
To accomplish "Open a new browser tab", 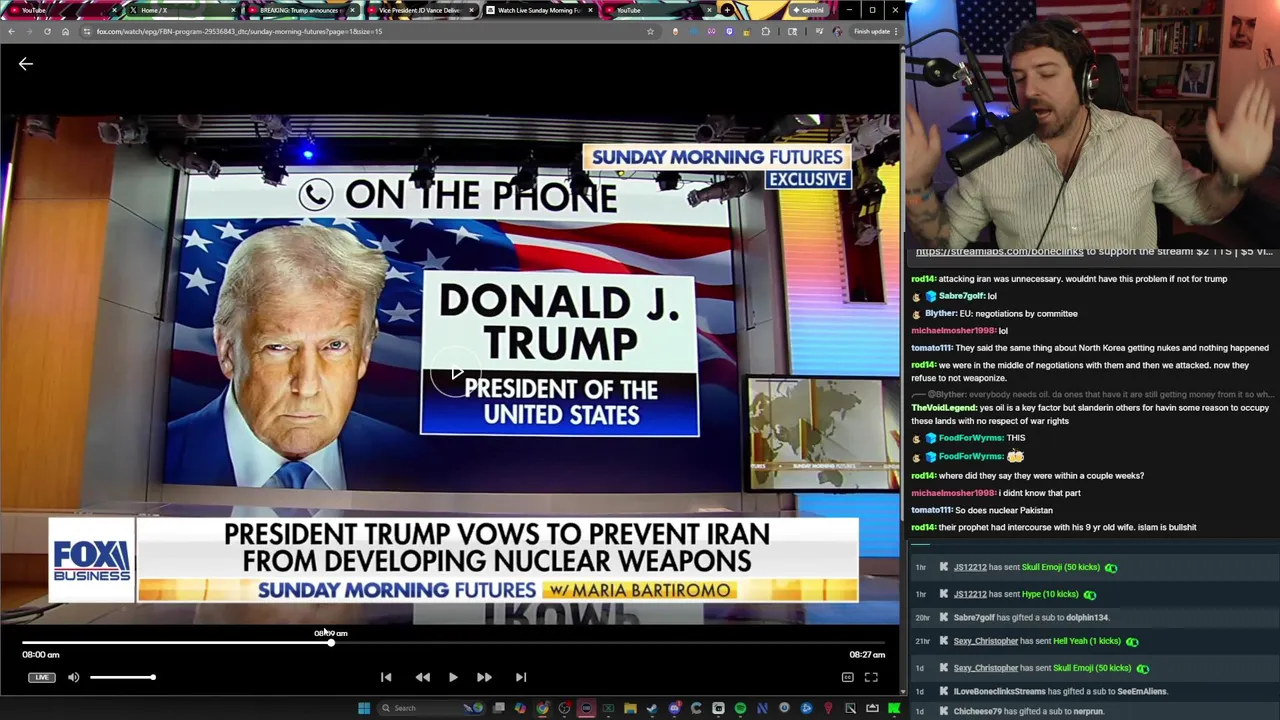I will point(727,10).
